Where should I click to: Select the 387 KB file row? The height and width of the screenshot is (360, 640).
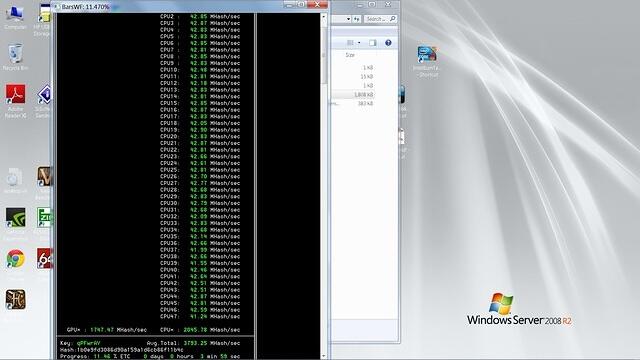[353, 104]
